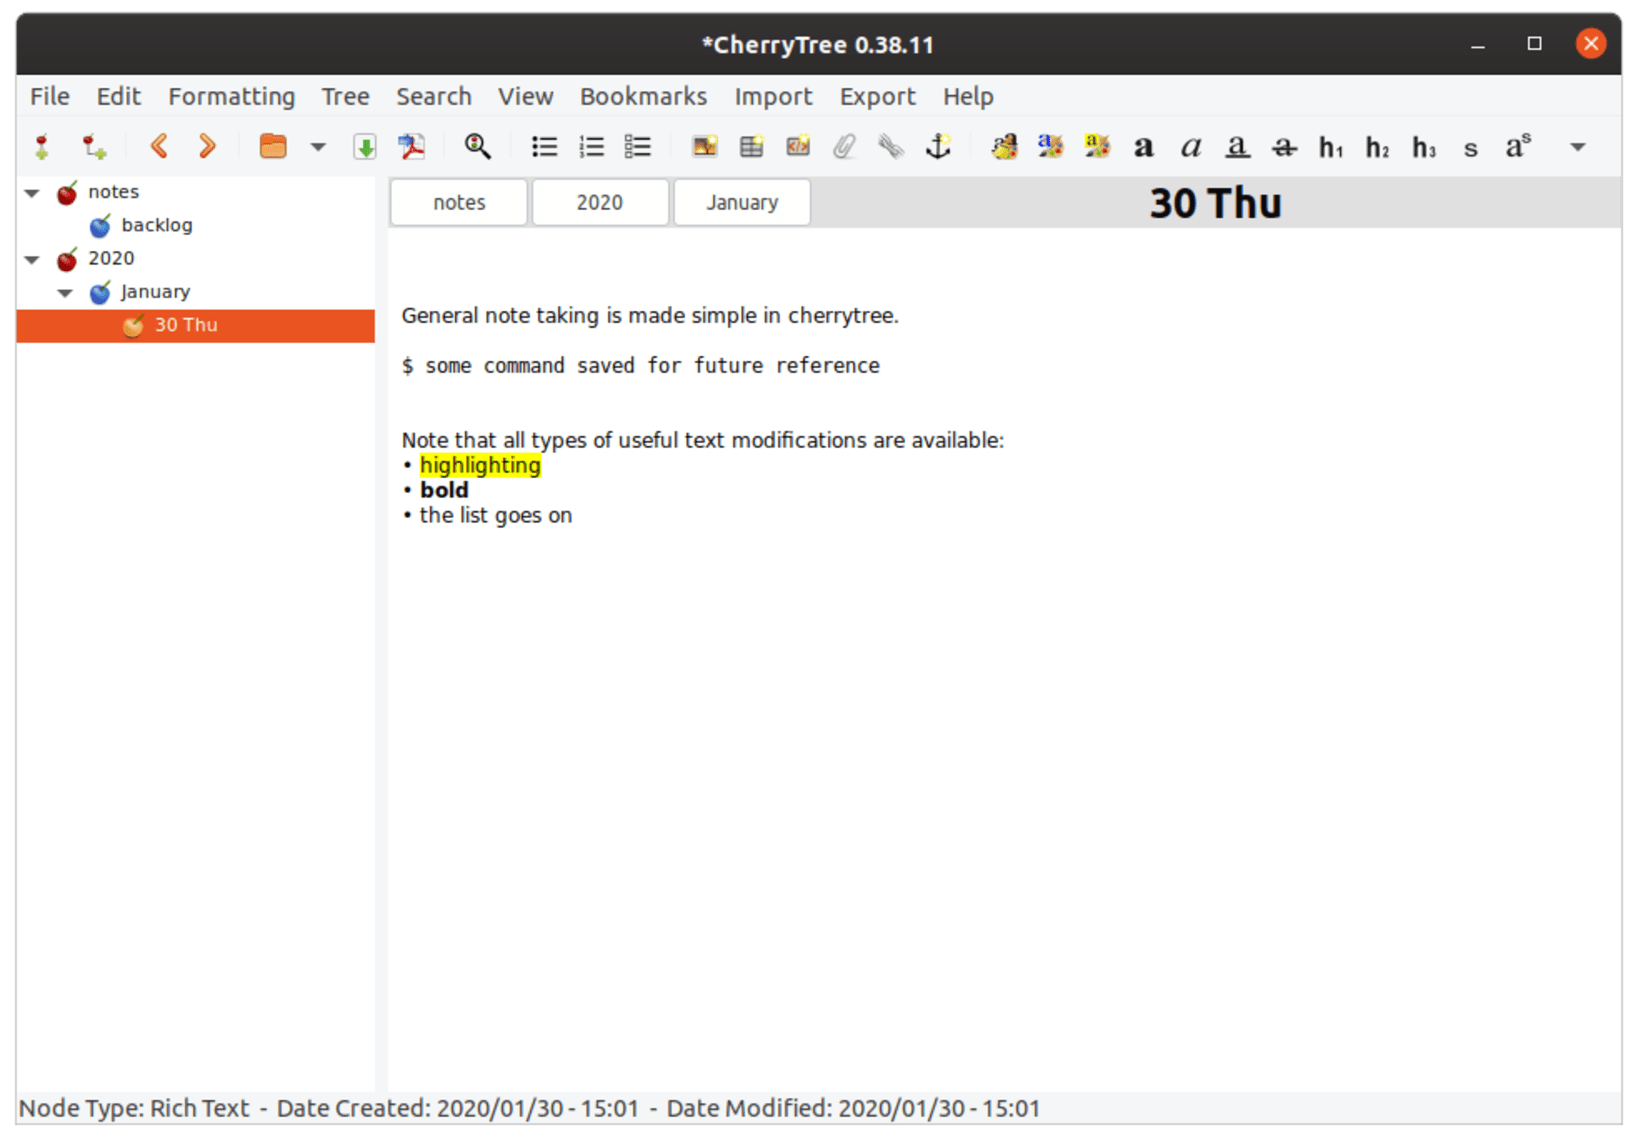Add a subnode via toolbar icon
The height and width of the screenshot is (1140, 1638).
click(94, 147)
